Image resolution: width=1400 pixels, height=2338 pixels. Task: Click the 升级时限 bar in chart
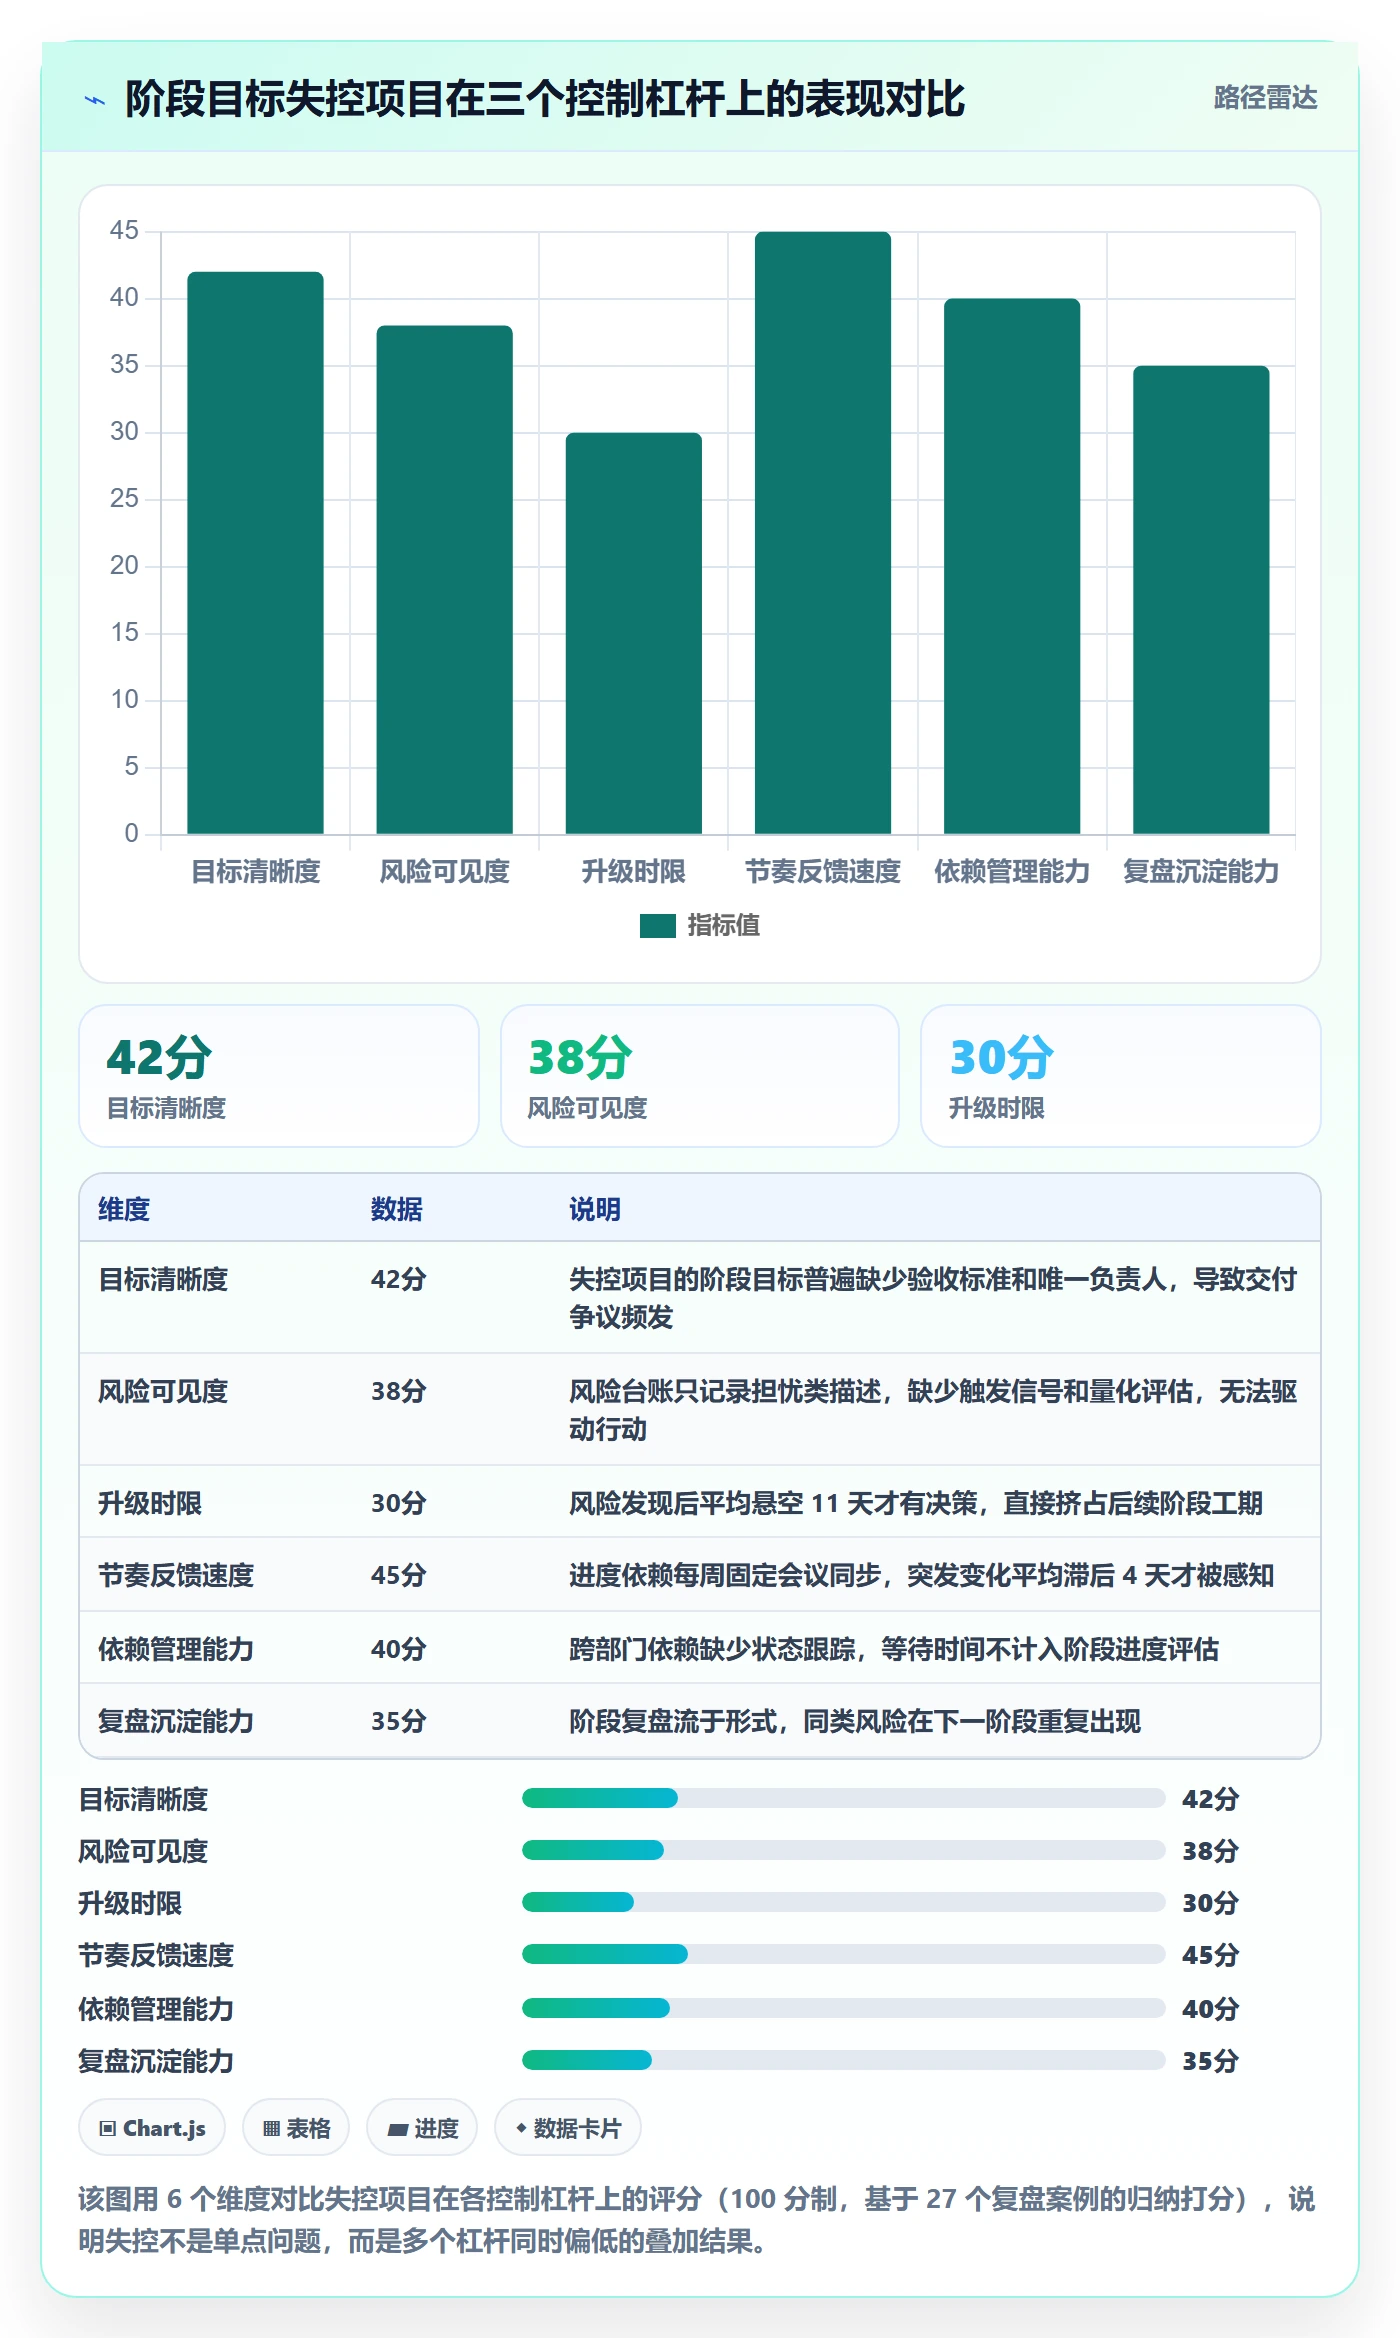point(633,633)
